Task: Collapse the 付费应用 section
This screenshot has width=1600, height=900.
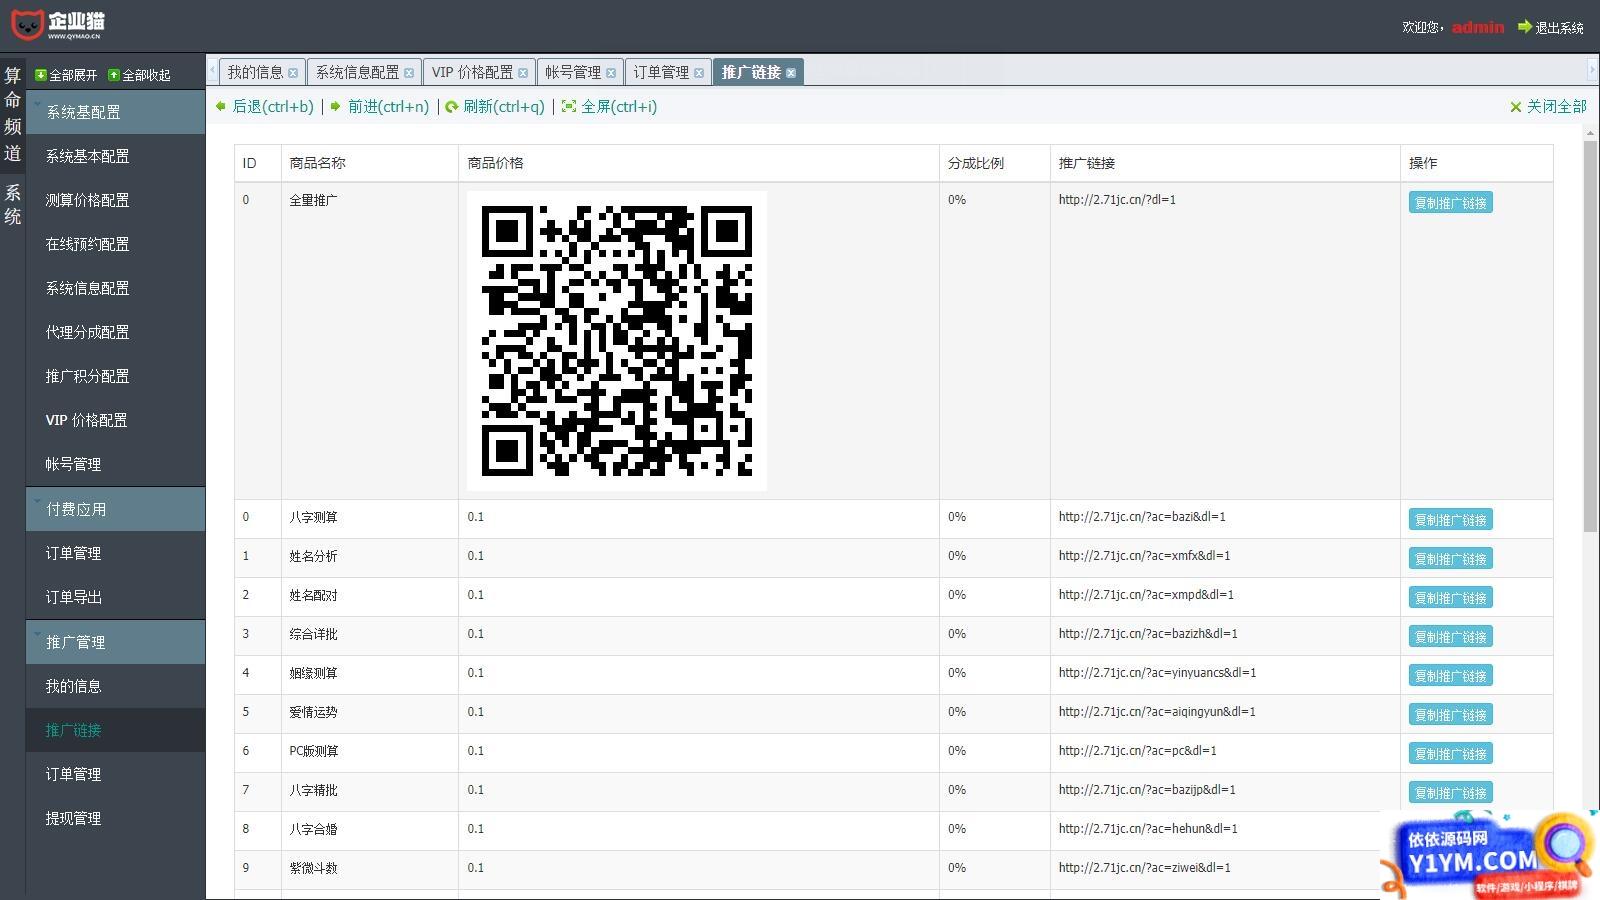Action: coord(115,509)
